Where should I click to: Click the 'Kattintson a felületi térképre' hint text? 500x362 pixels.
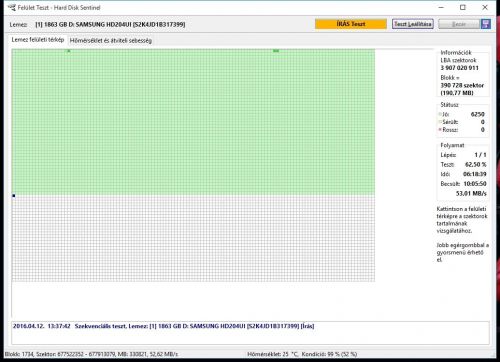click(462, 220)
